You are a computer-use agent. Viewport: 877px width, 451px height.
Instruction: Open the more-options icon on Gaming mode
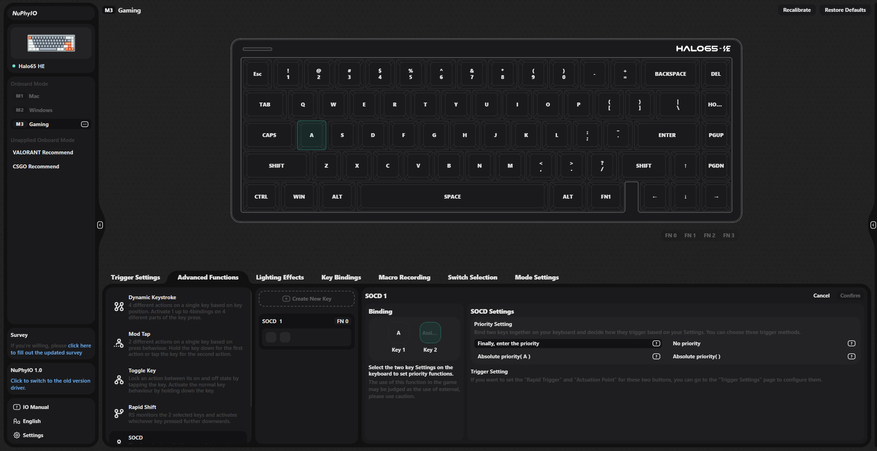point(84,124)
